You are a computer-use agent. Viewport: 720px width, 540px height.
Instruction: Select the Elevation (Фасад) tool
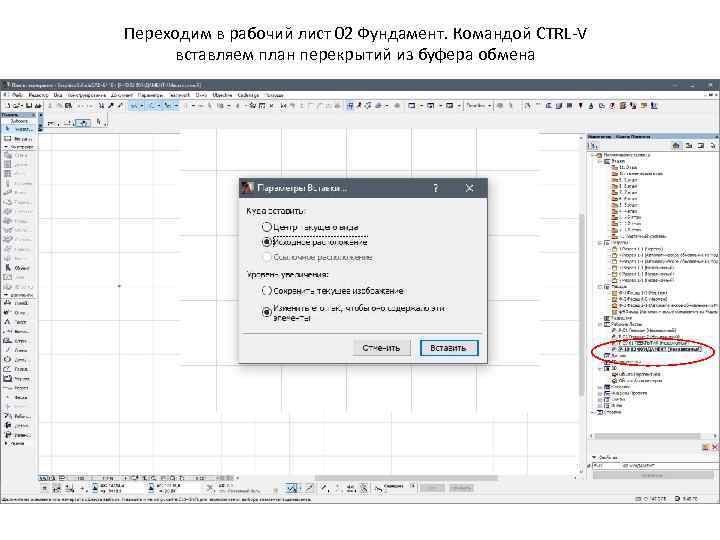(18, 397)
